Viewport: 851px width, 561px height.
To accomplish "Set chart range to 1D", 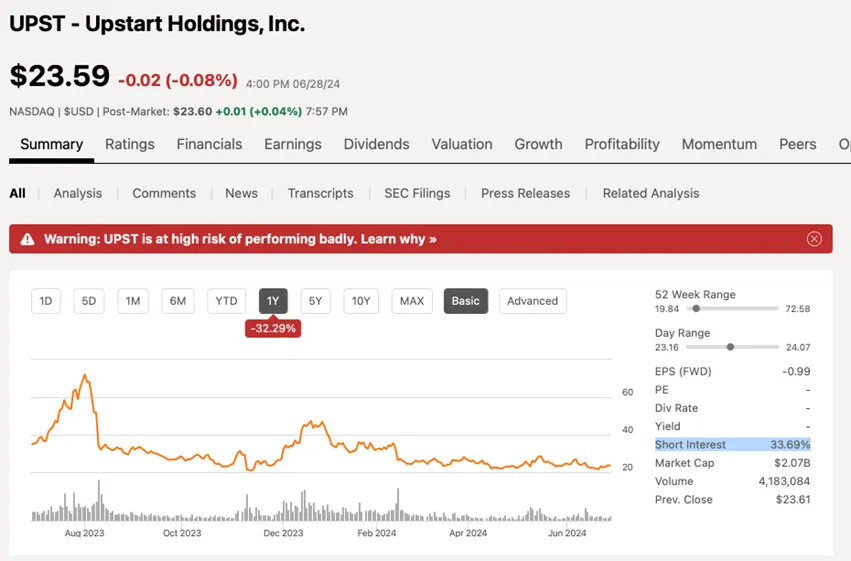I will pos(46,301).
